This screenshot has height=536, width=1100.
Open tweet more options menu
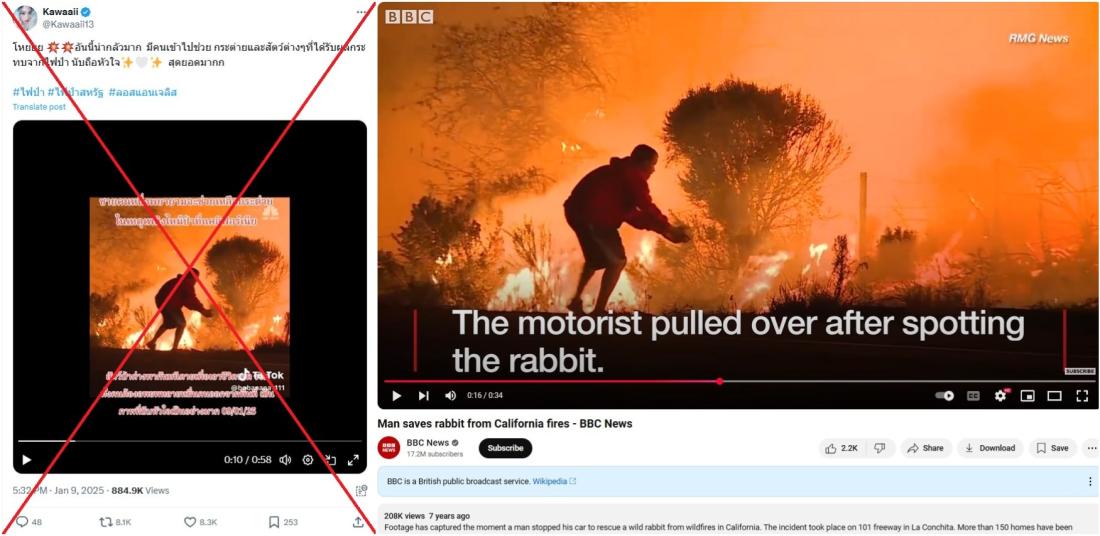tap(361, 12)
